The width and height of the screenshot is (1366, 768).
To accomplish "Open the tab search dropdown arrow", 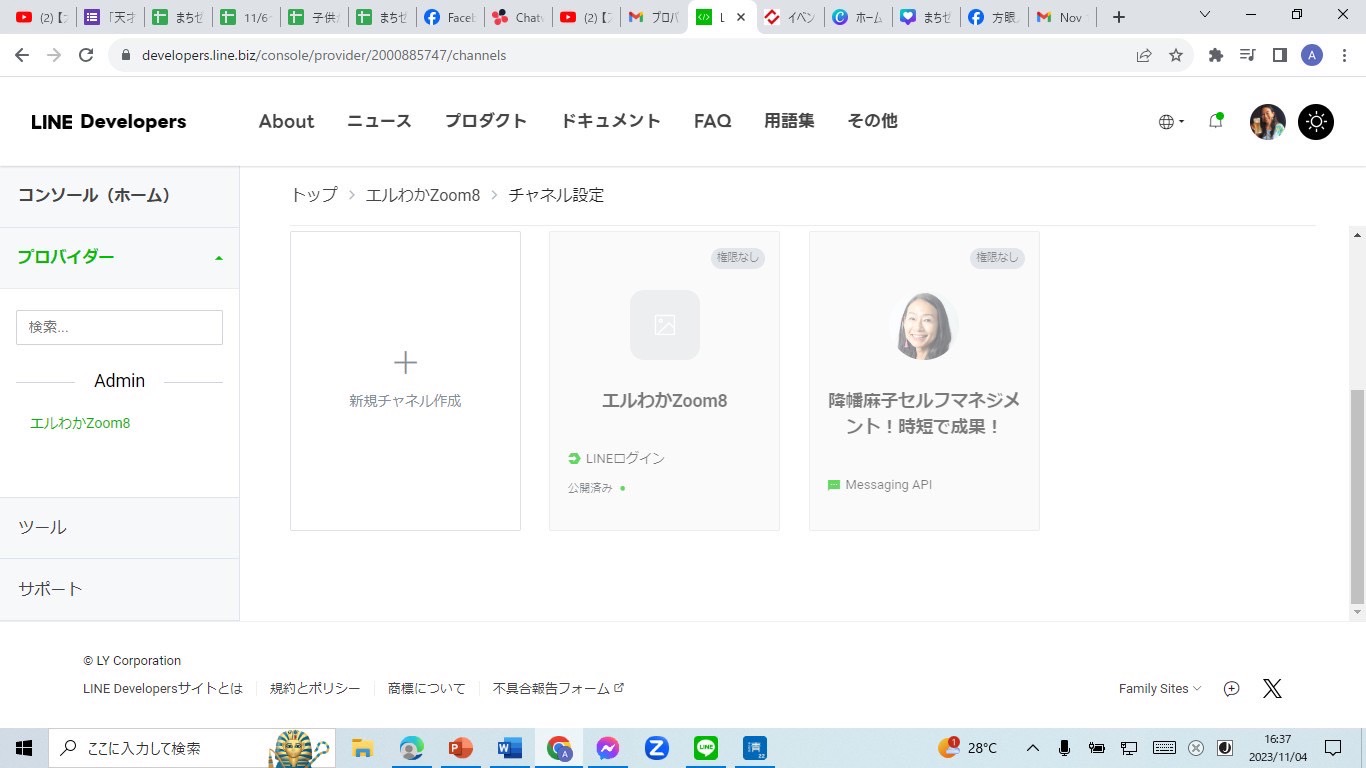I will [x=1205, y=15].
